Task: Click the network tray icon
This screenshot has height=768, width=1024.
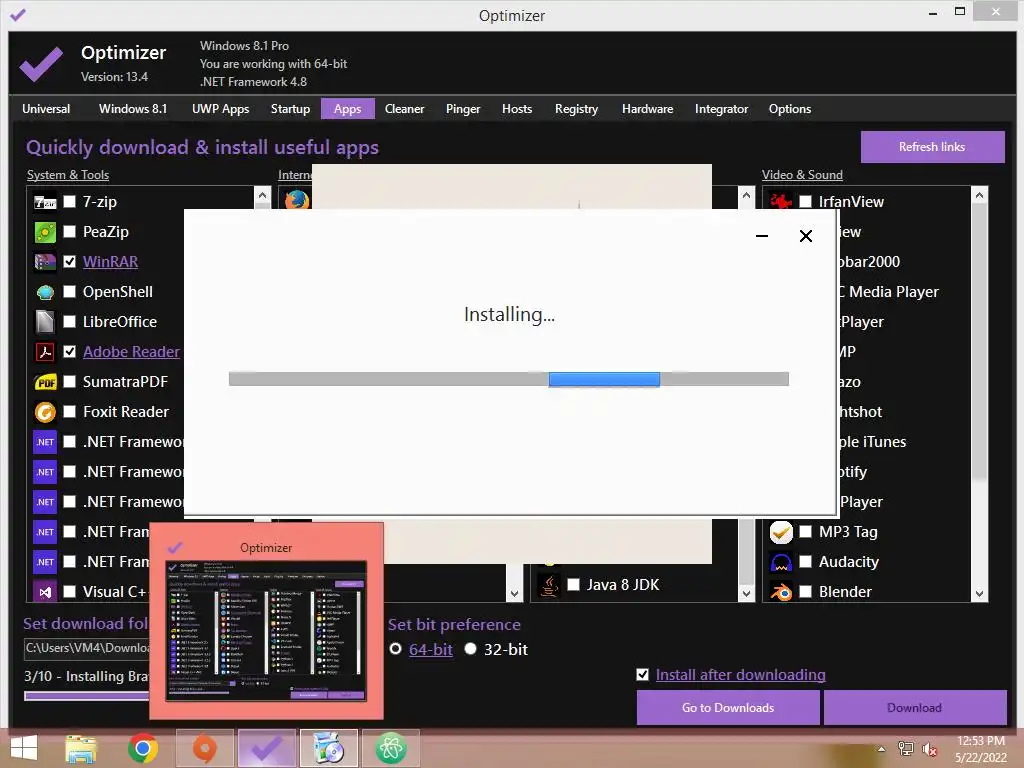Action: (906, 749)
